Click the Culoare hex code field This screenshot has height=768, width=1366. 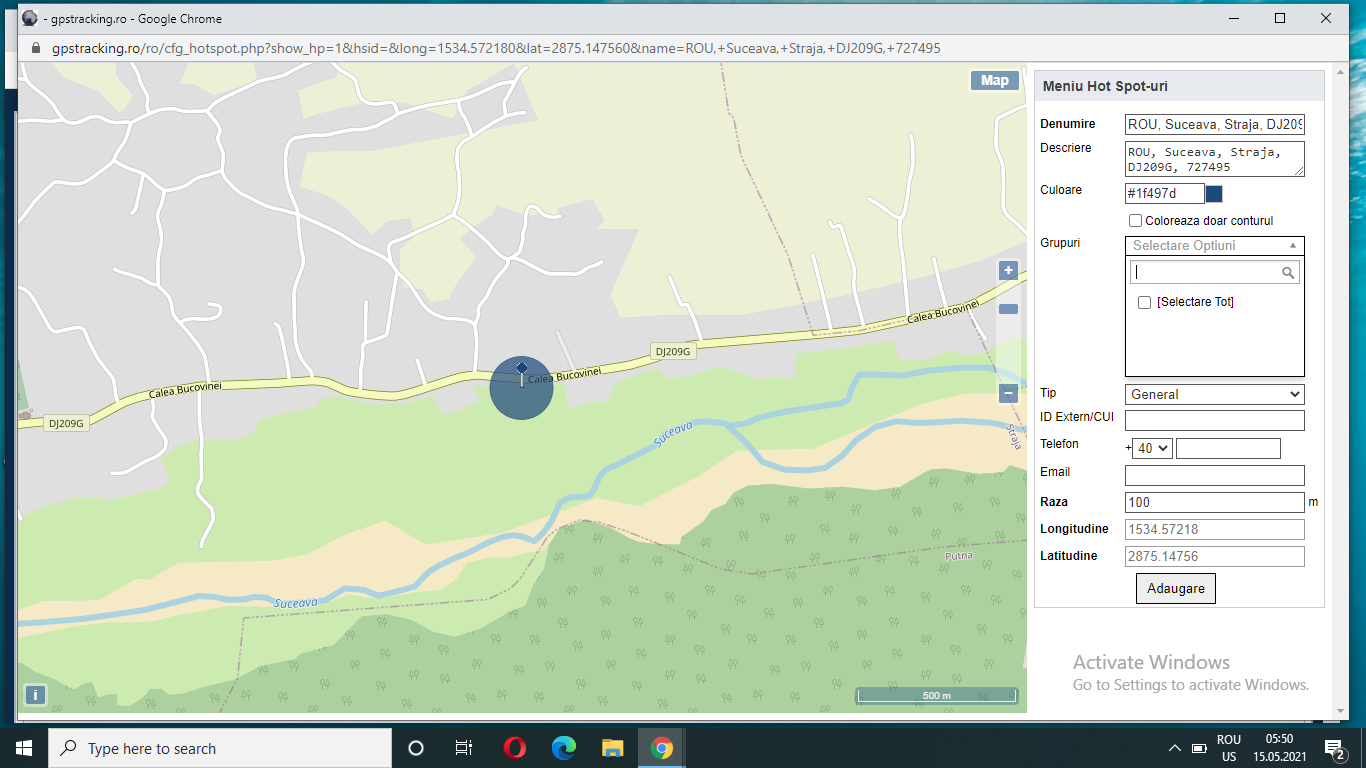(x=1164, y=193)
